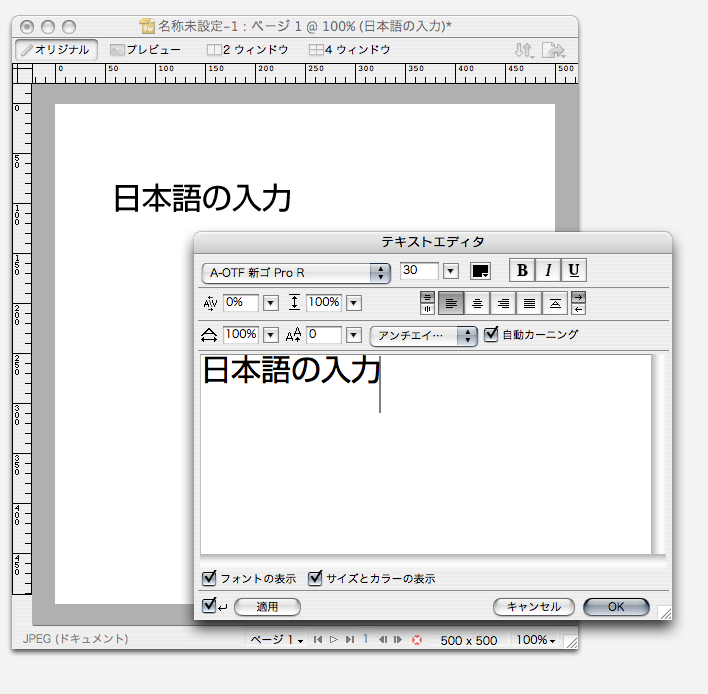Click the 適用 apply button

coord(266,607)
